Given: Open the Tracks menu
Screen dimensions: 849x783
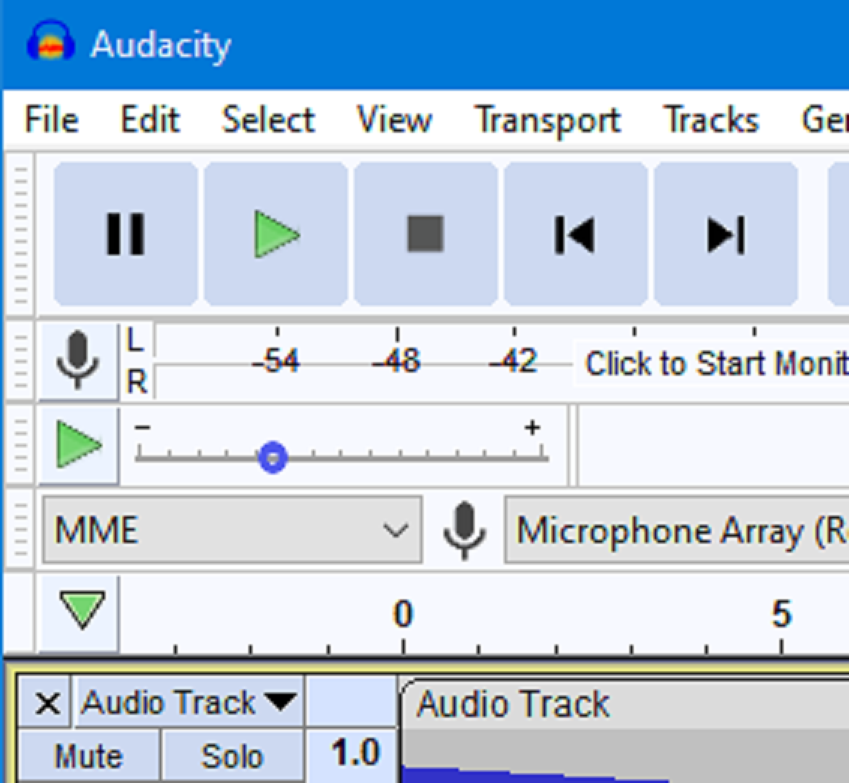Looking at the screenshot, I should (710, 120).
